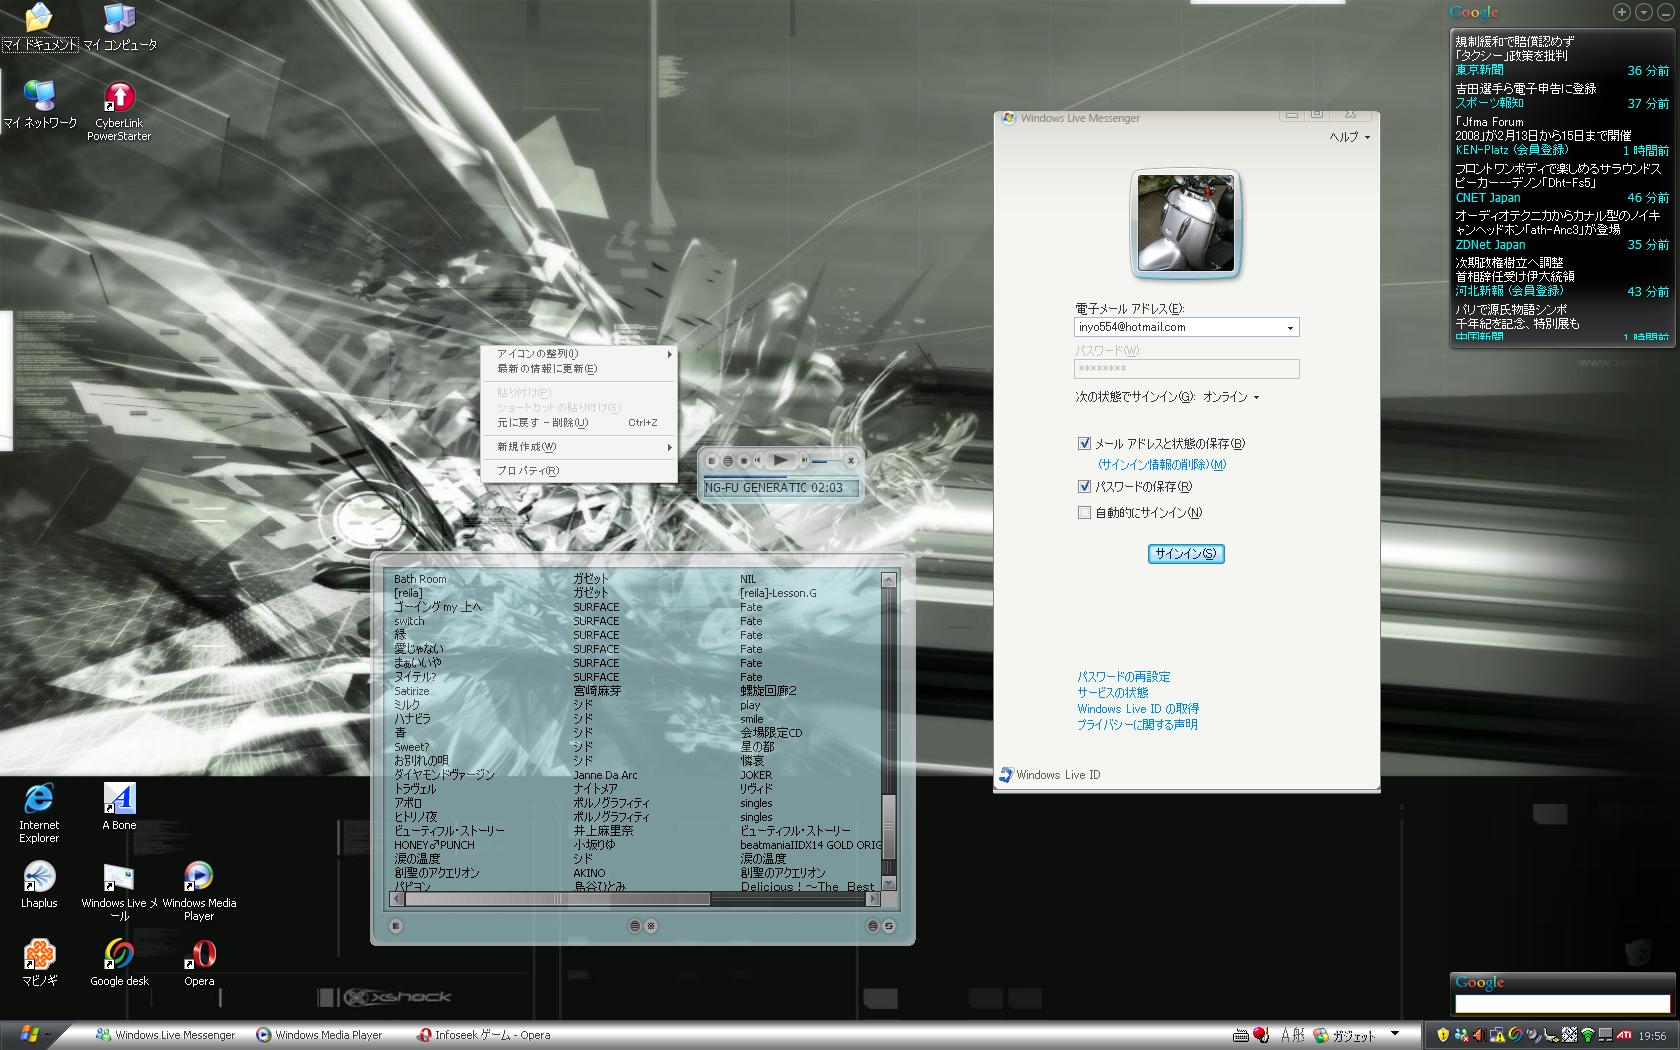Click the red ATI tray icon
This screenshot has height=1050, width=1680.
point(1624,1035)
